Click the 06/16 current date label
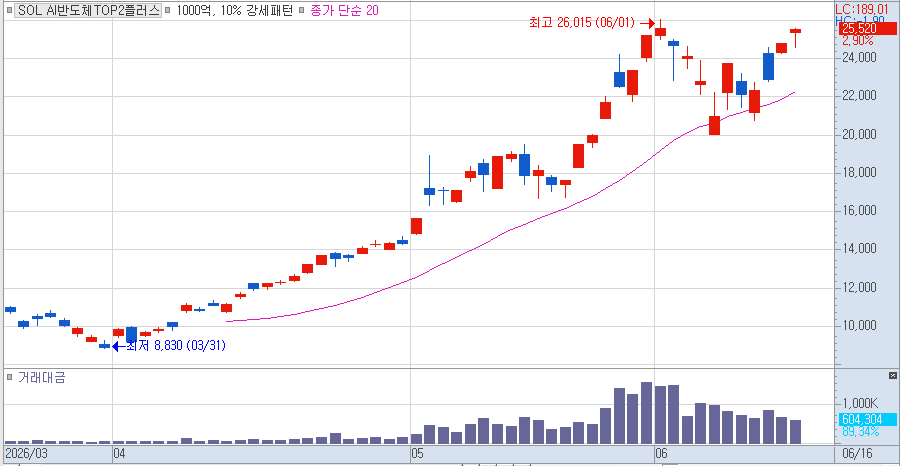The width and height of the screenshot is (901, 467). click(857, 454)
